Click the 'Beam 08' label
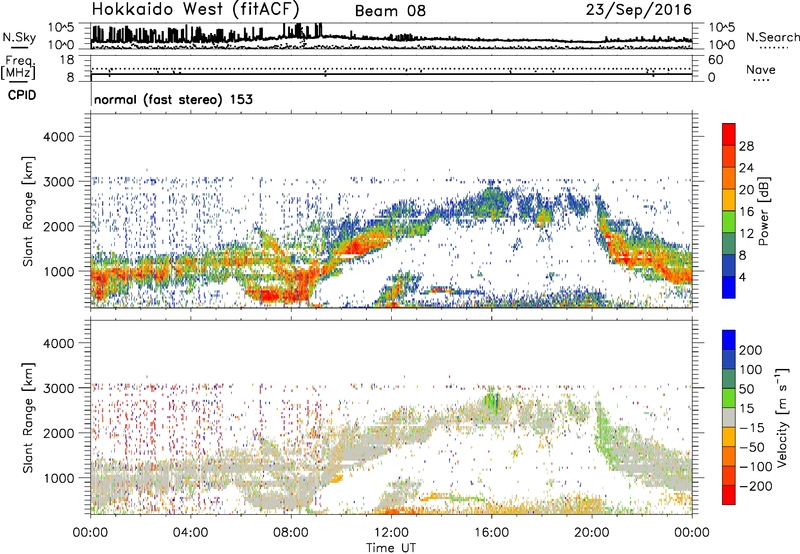Screen dimensions: 800x554 point(390,11)
